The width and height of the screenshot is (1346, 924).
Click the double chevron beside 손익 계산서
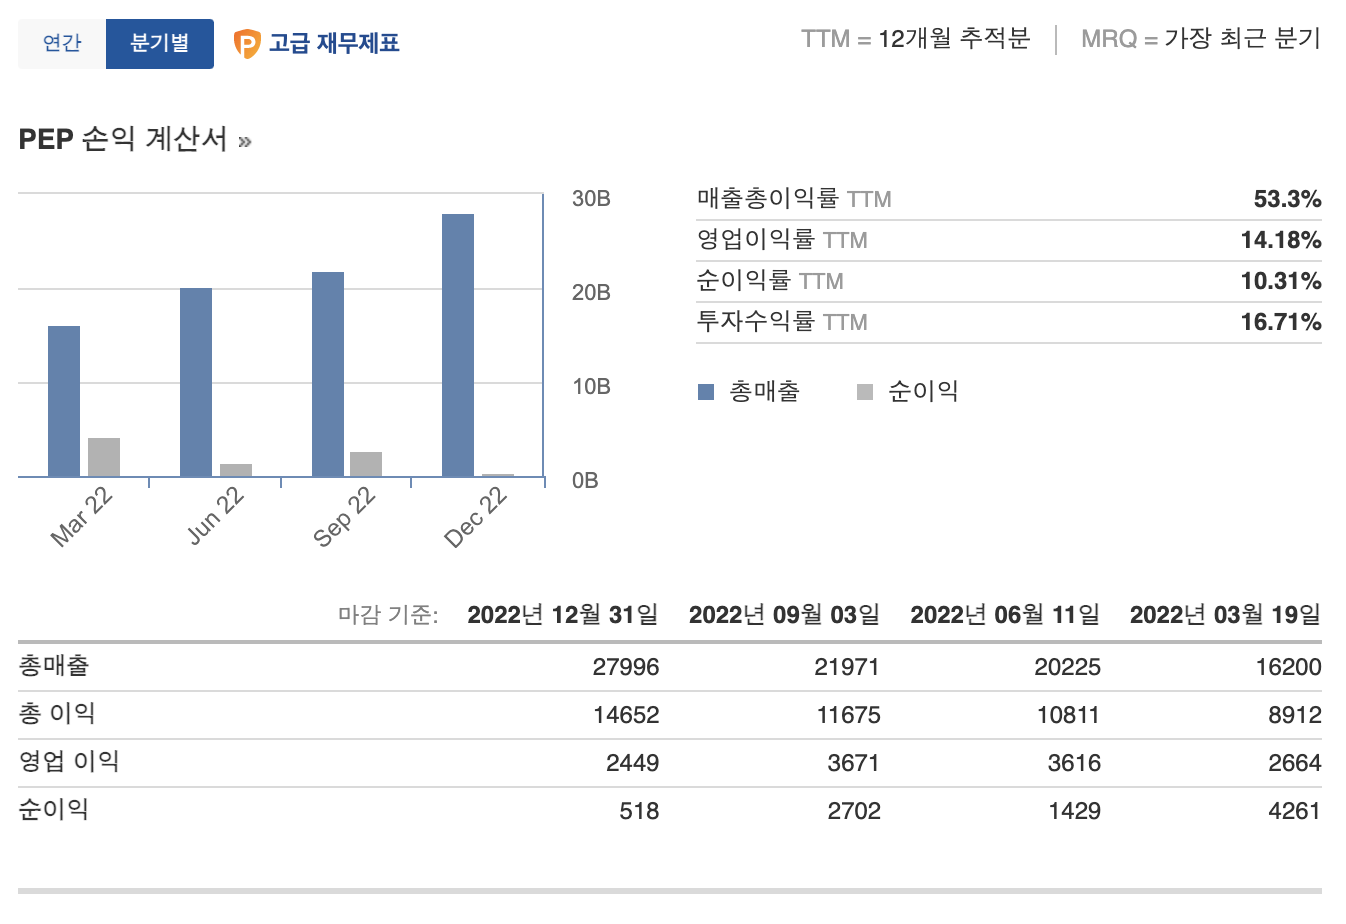click(245, 142)
